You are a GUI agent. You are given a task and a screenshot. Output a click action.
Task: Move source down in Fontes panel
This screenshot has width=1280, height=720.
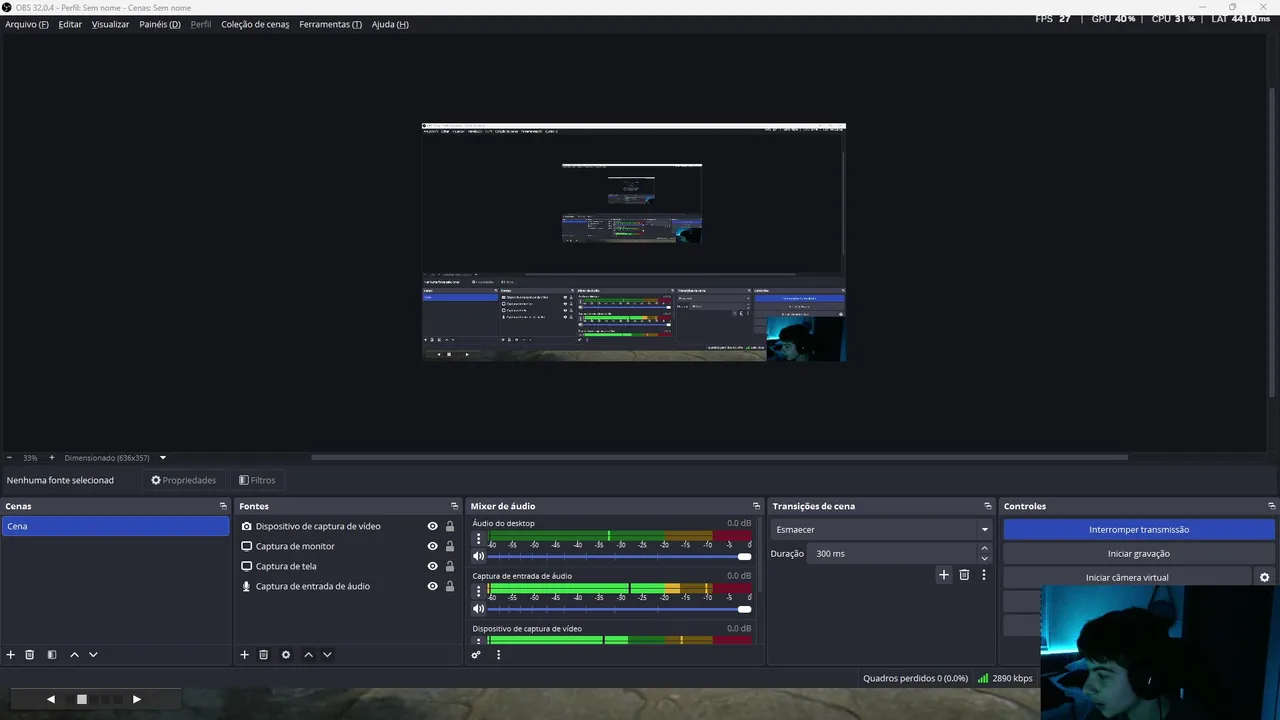click(327, 655)
